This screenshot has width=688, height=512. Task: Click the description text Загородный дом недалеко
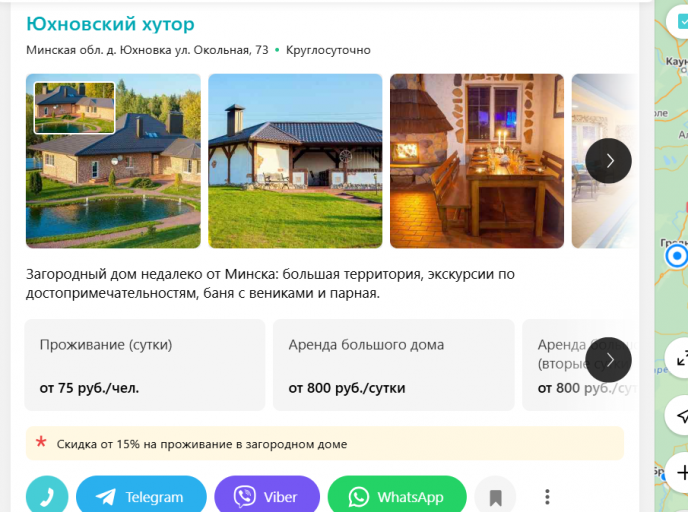click(x=270, y=283)
